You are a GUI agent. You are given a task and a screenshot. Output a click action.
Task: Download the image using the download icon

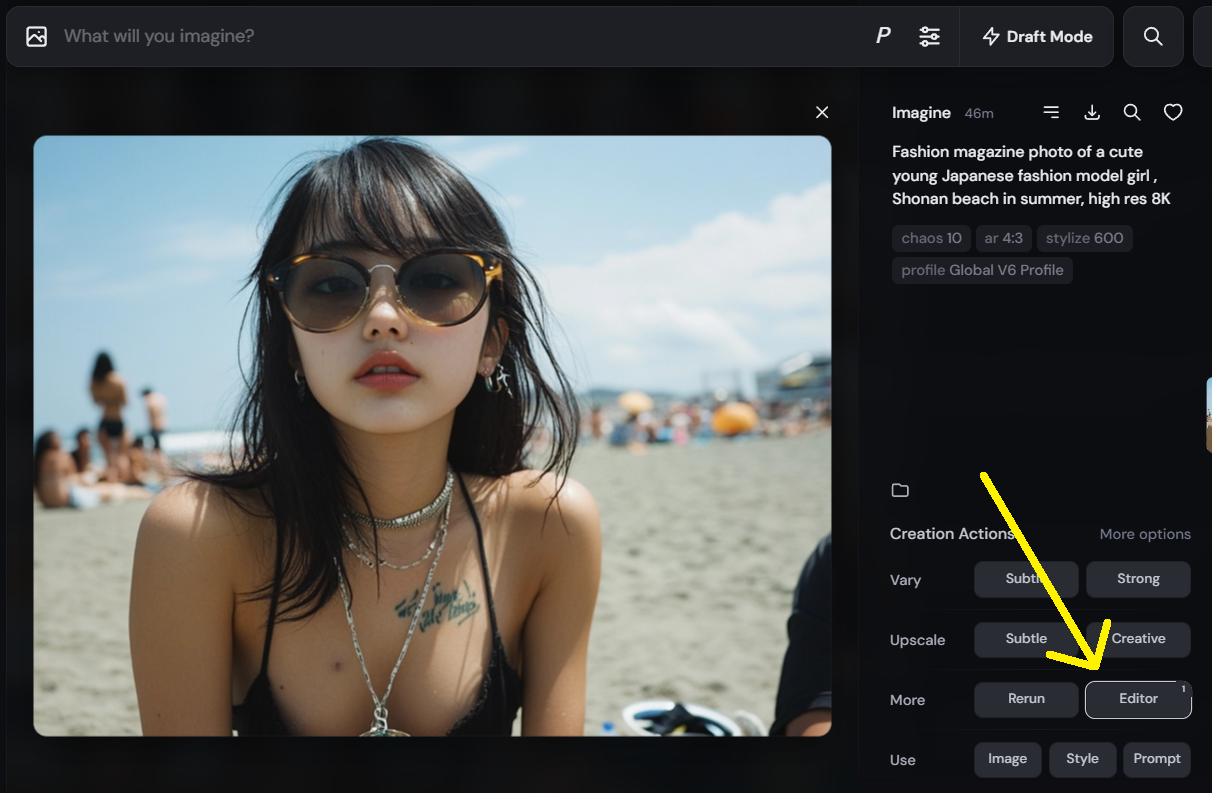point(1092,112)
